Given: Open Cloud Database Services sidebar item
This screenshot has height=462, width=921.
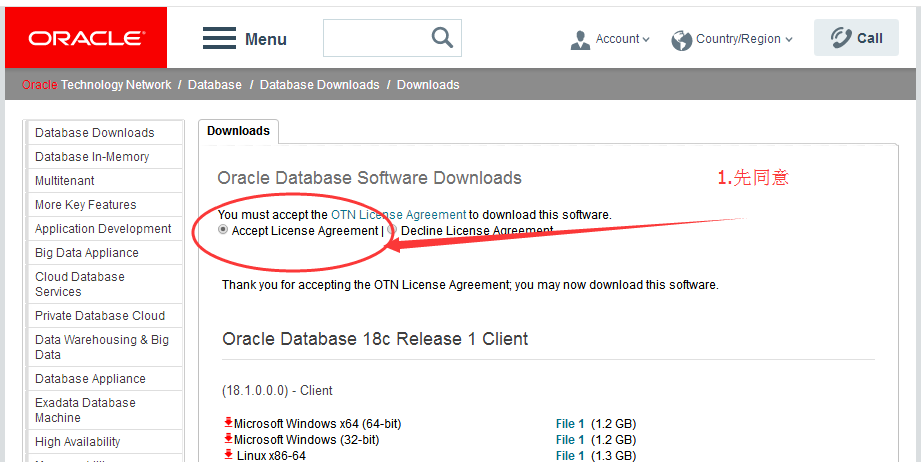Looking at the screenshot, I should 80,284.
